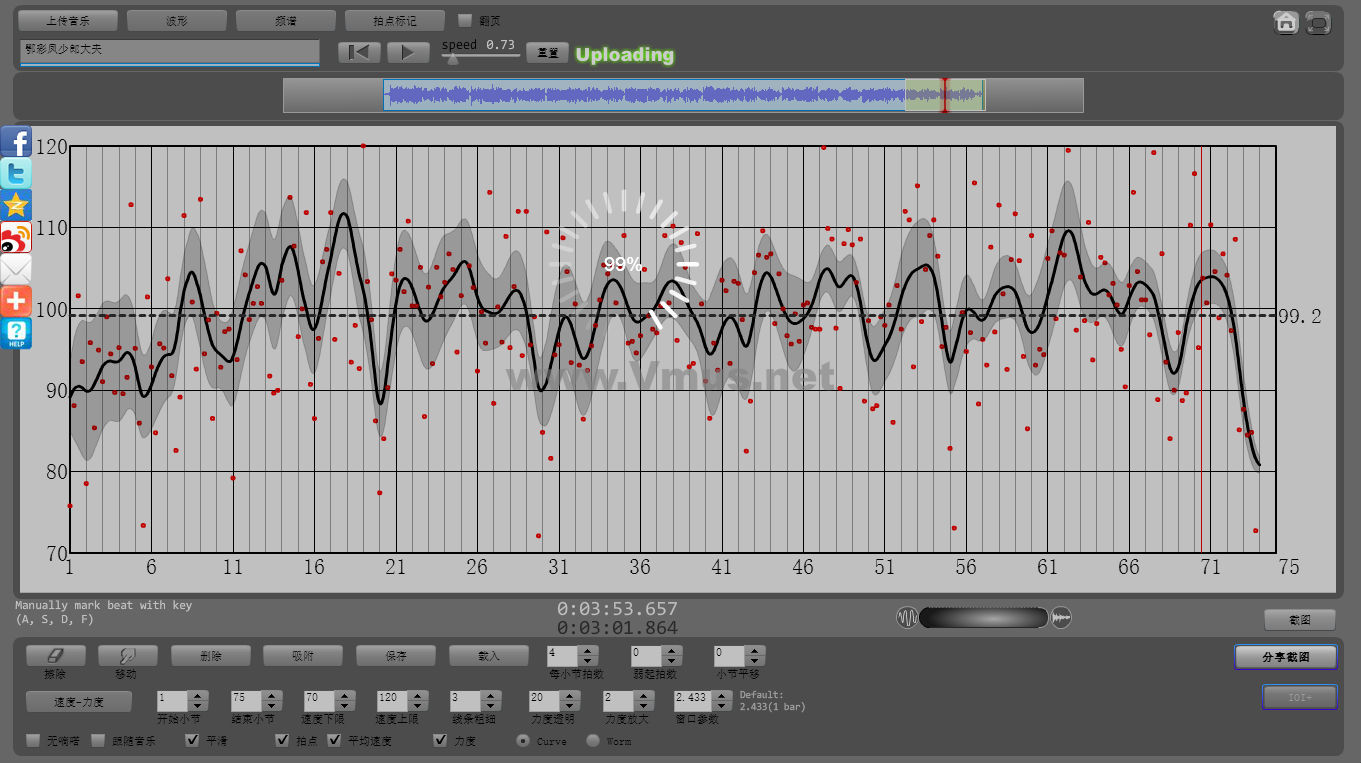This screenshot has height=763, width=1361.
Task: Click the 分享截图 share screenshot button
Action: tap(1285, 657)
